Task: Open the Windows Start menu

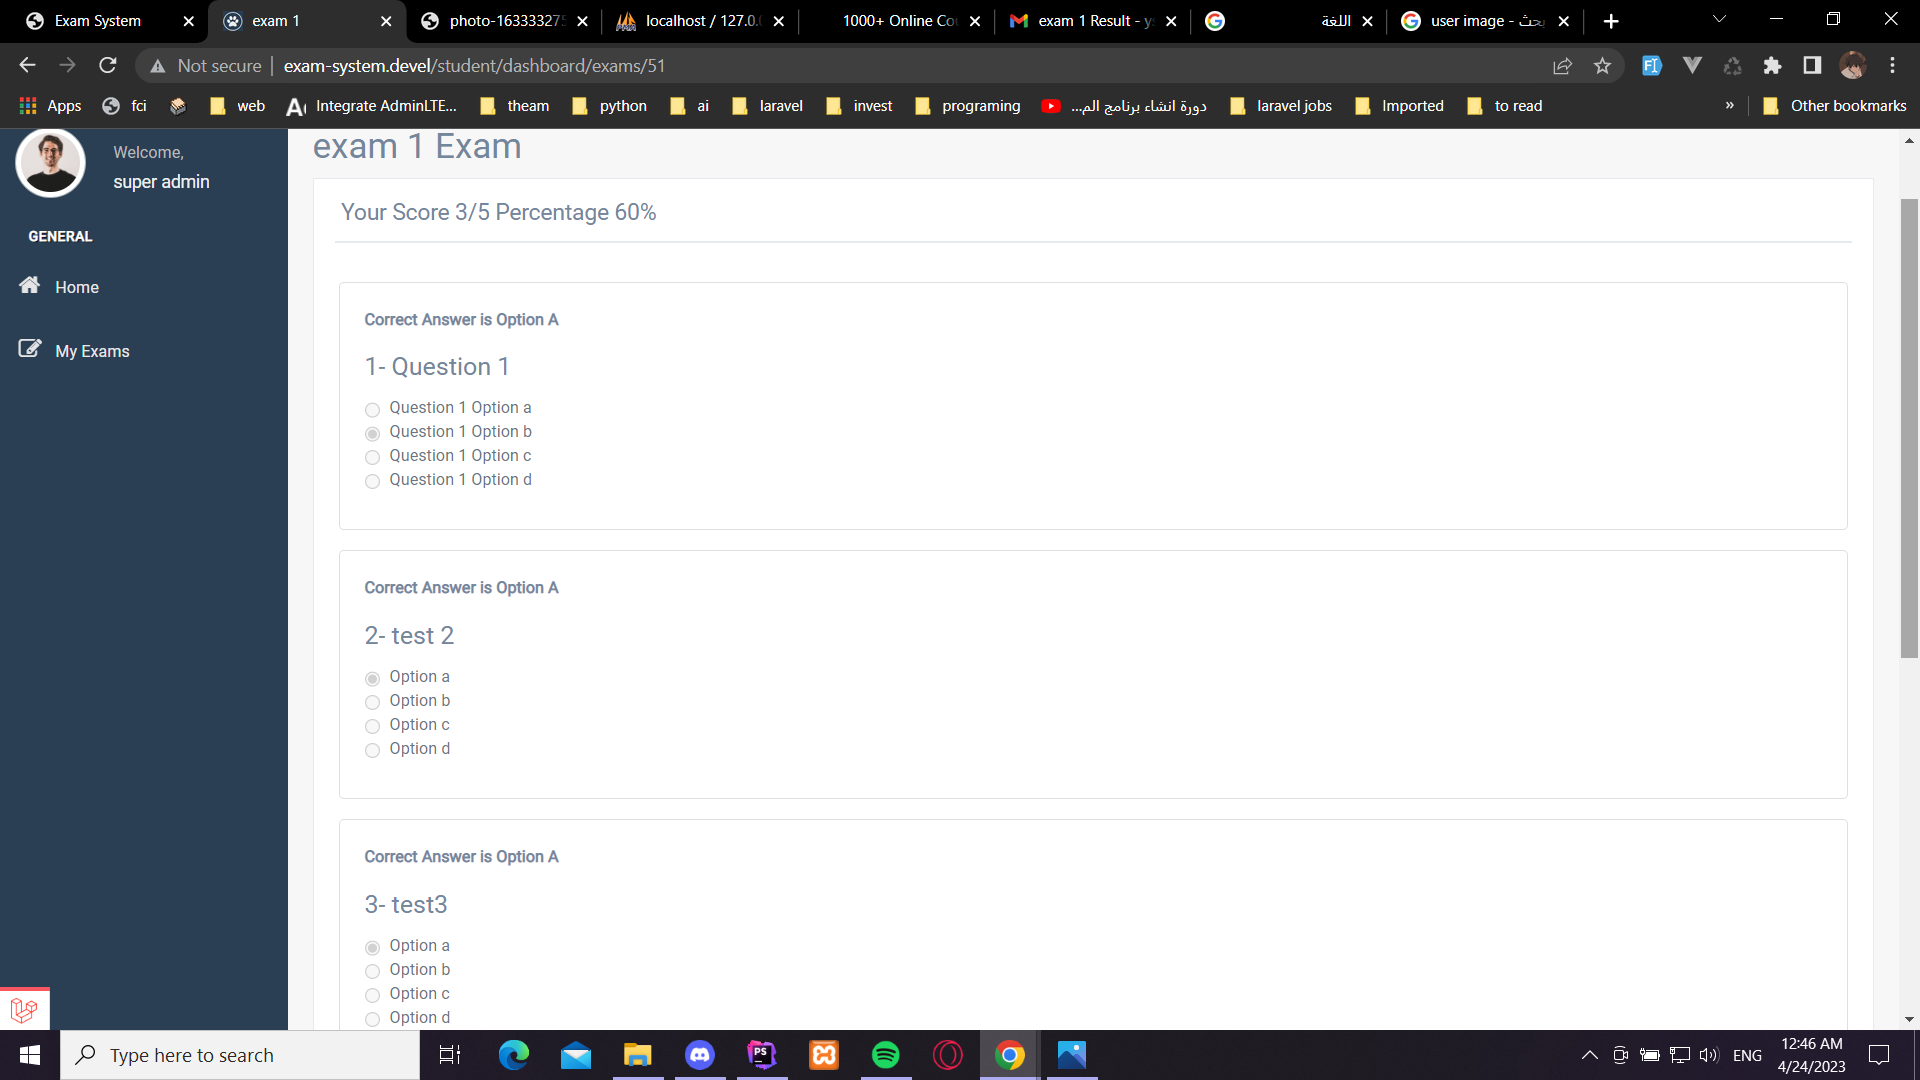Action: pos(30,1055)
